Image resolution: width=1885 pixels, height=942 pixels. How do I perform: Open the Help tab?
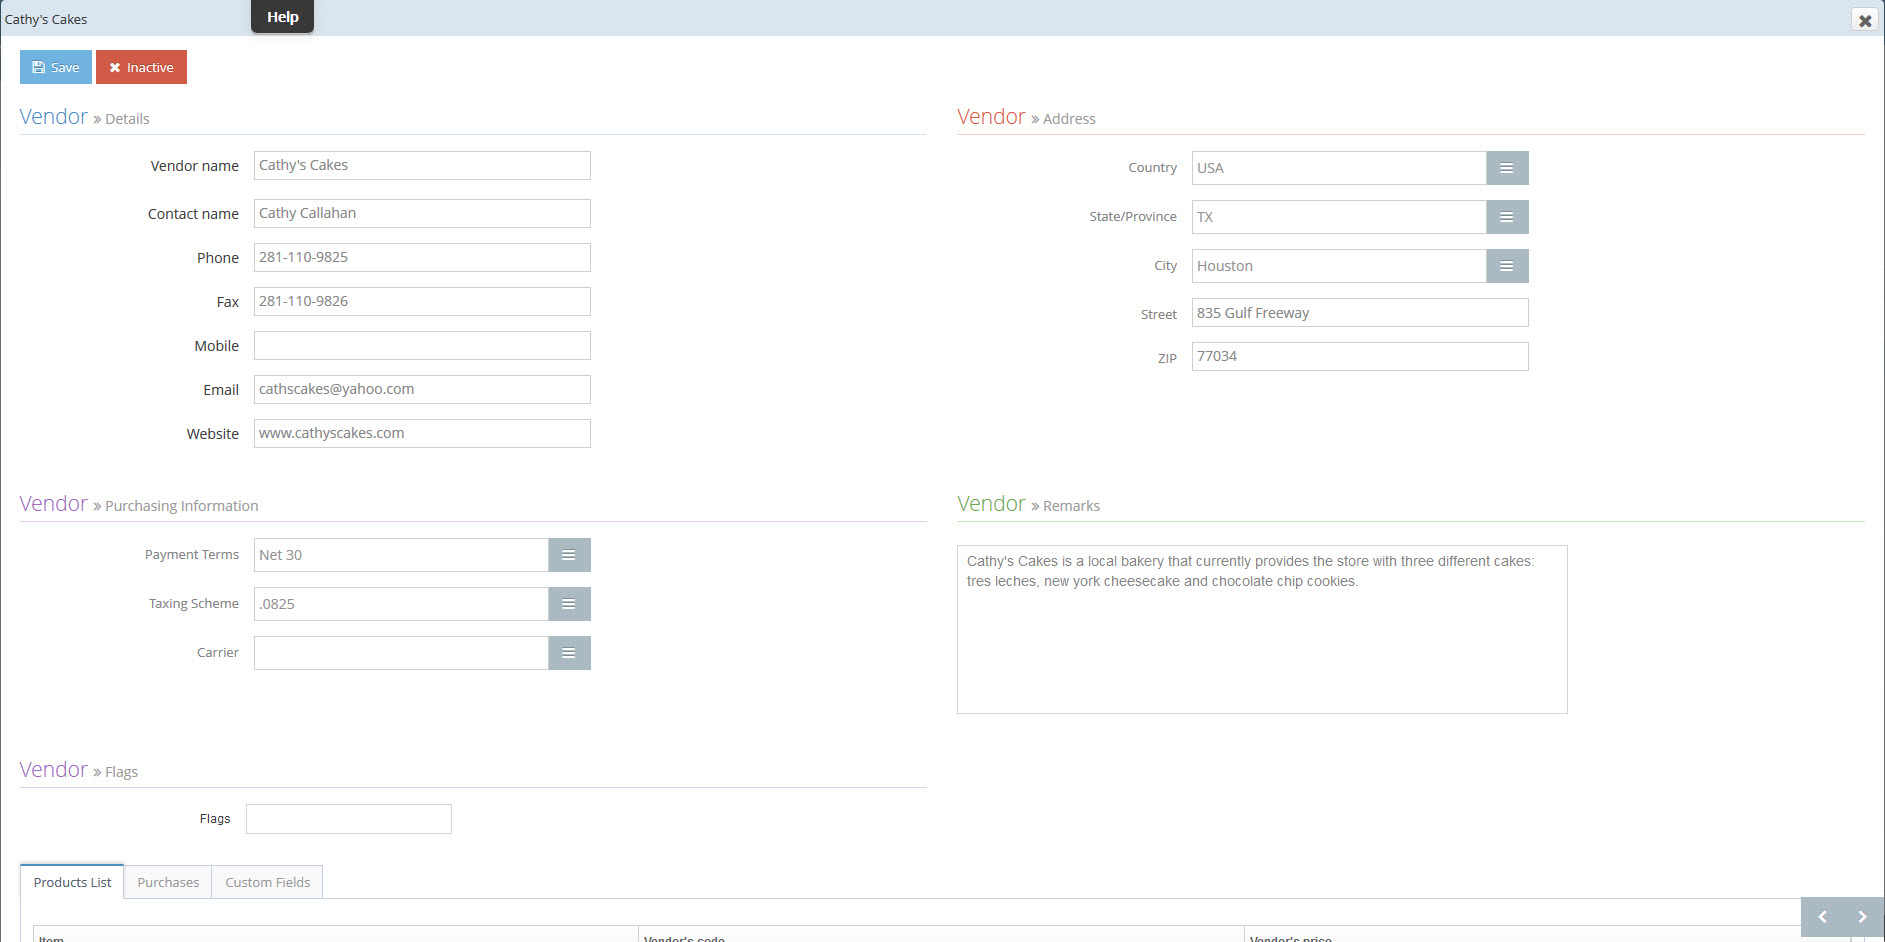pyautogui.click(x=282, y=17)
